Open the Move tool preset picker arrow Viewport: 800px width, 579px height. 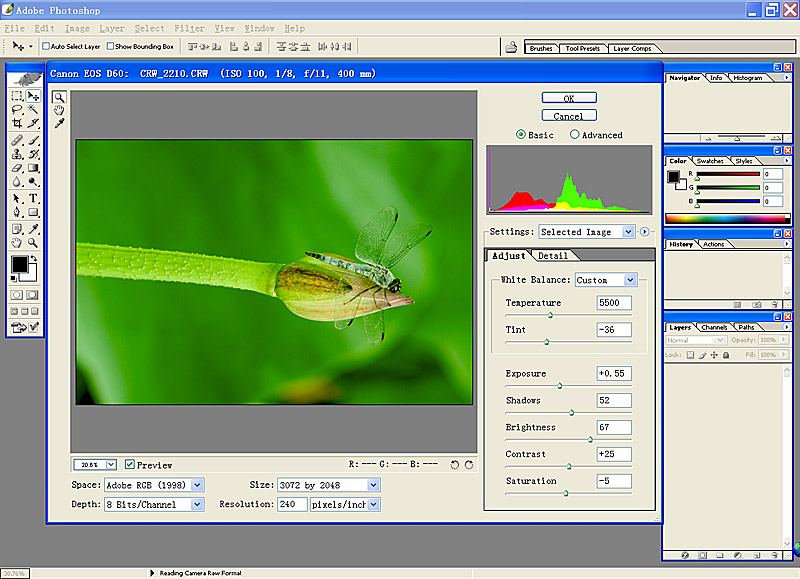31,46
